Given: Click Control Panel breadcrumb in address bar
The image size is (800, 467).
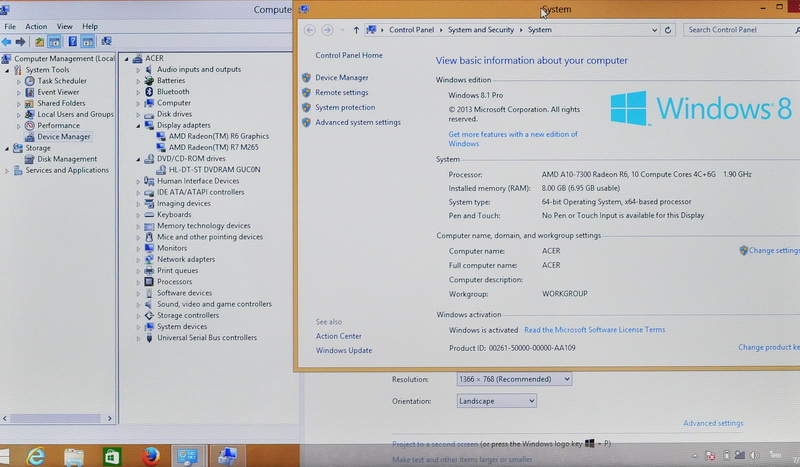Looking at the screenshot, I should click(411, 30).
